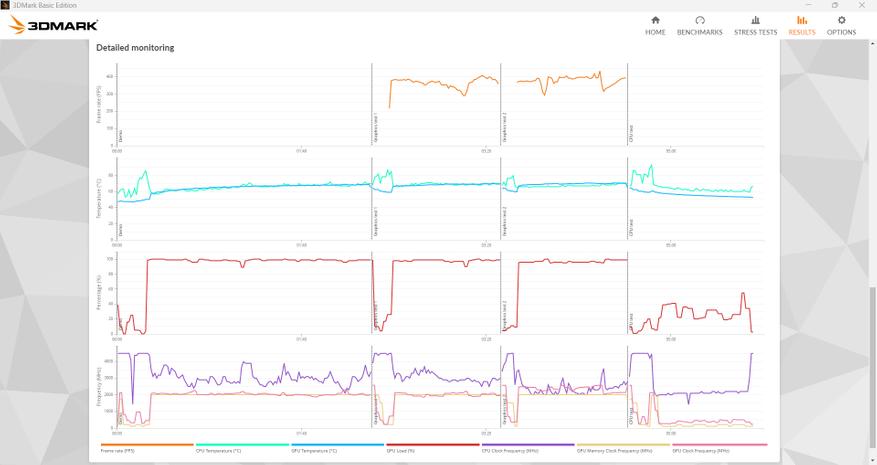The image size is (877, 465).
Task: Toggle CPU Temperature legend line
Action: (242, 448)
